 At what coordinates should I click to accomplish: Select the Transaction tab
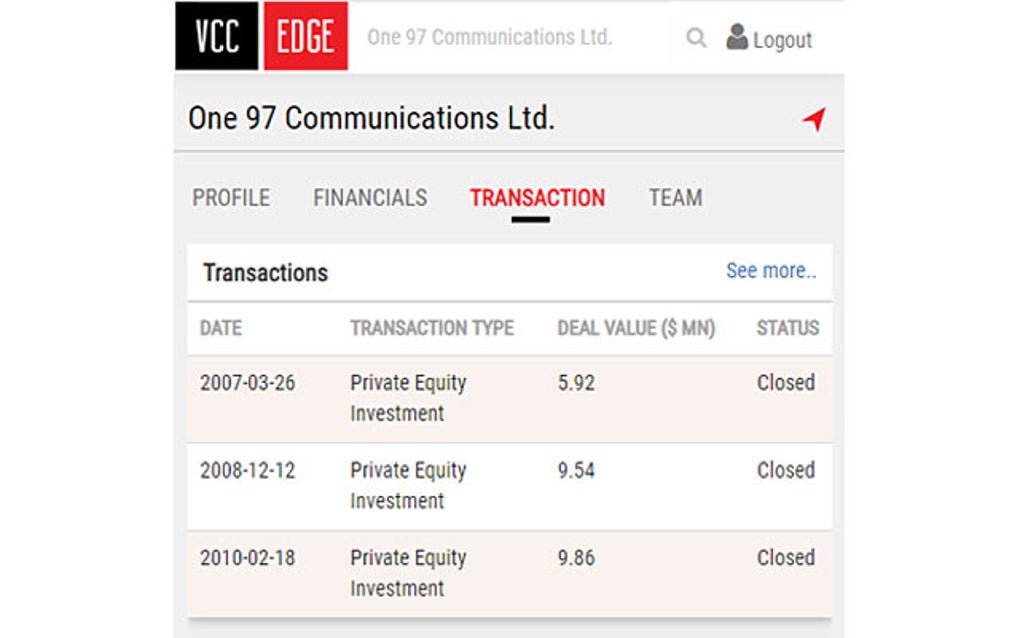pyautogui.click(x=537, y=198)
